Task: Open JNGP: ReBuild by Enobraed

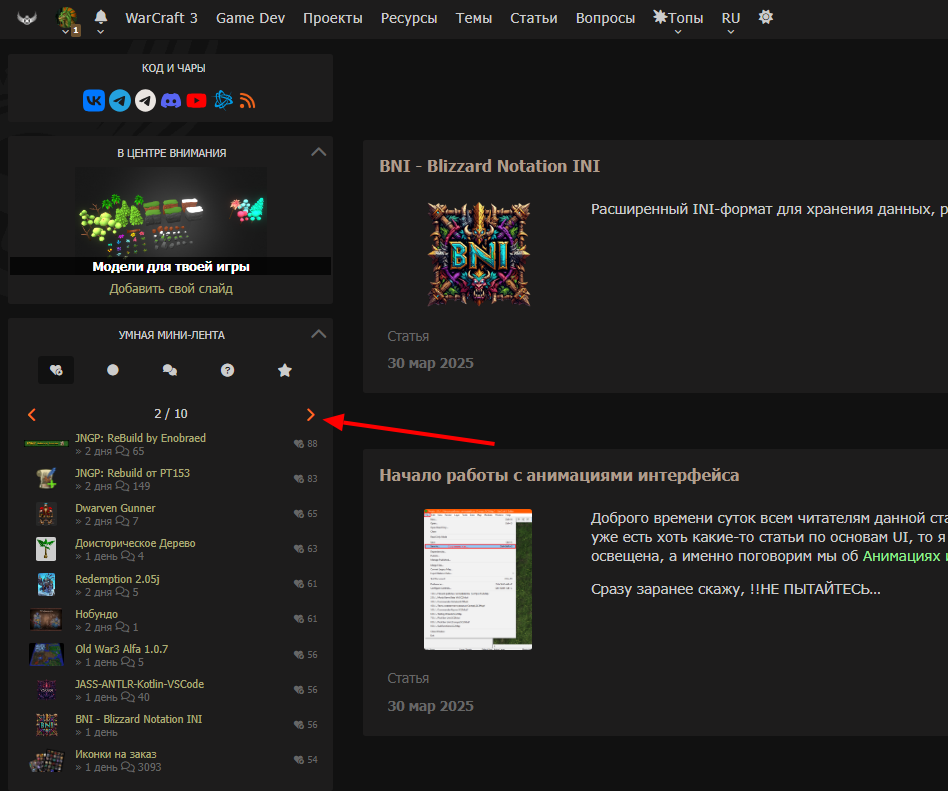Action: coord(140,438)
